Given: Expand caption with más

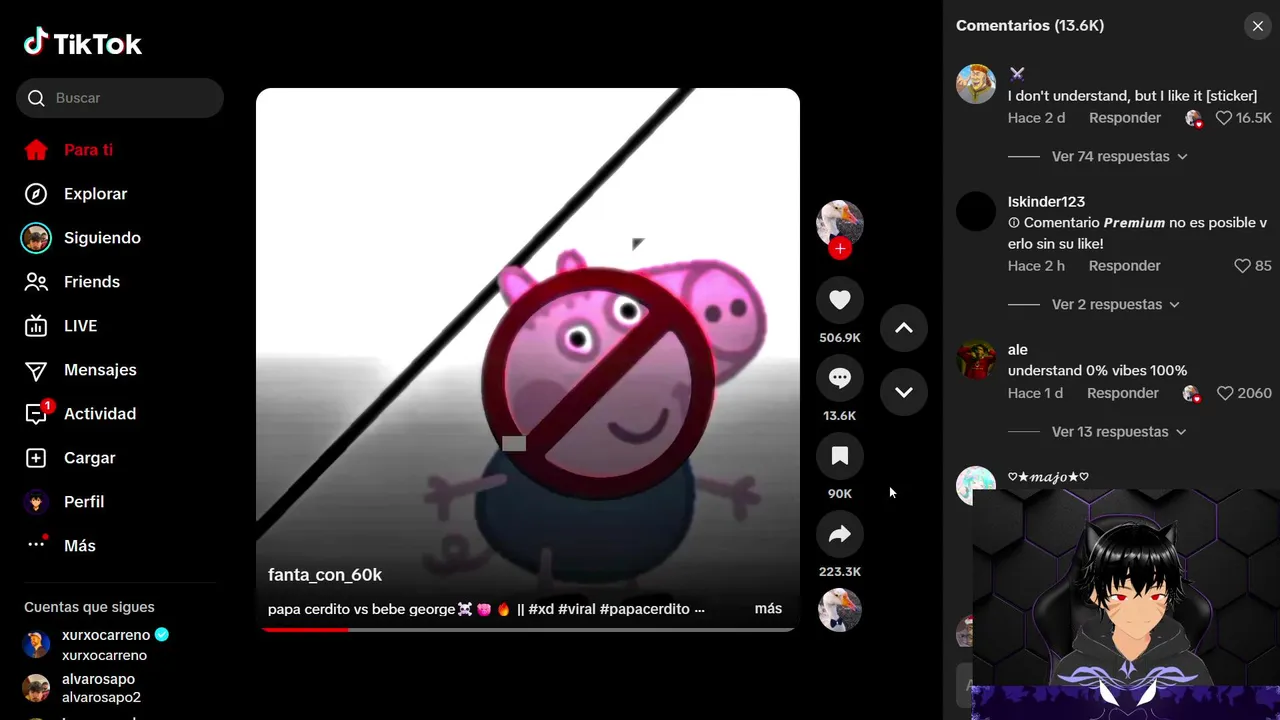Looking at the screenshot, I should 768,608.
